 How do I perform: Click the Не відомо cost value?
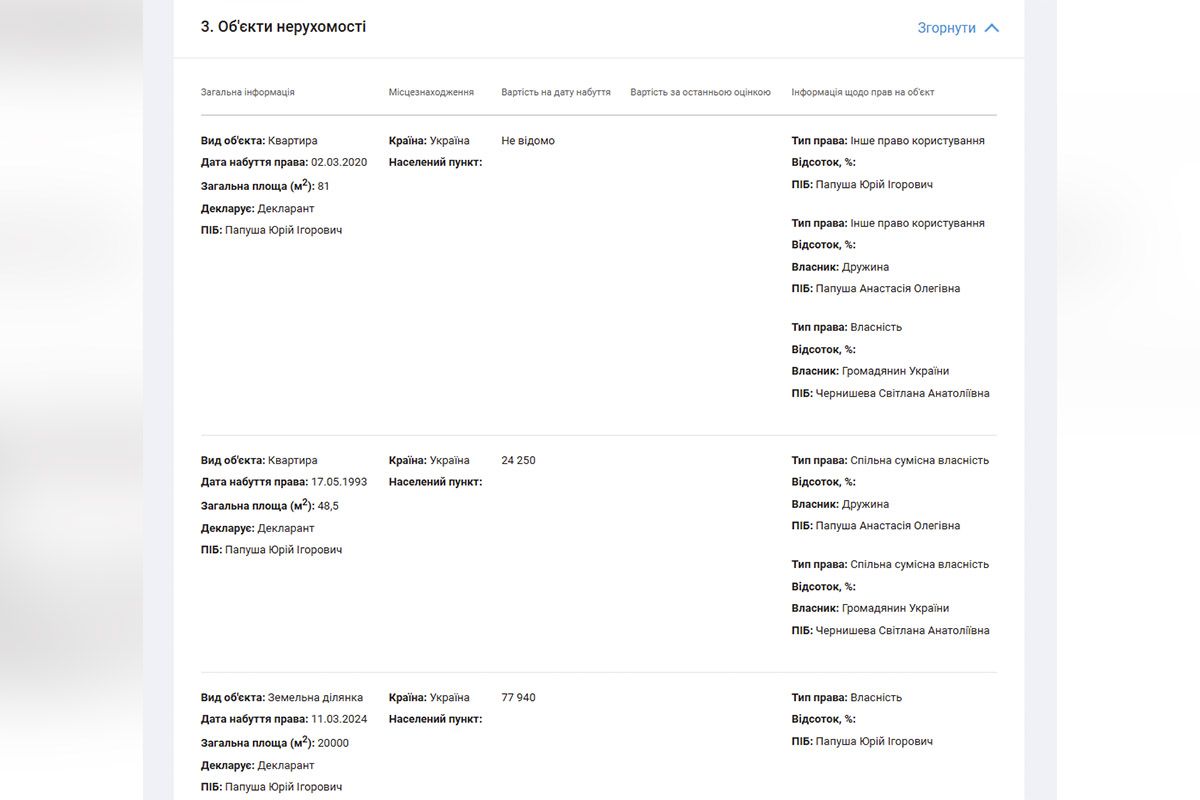coord(528,141)
